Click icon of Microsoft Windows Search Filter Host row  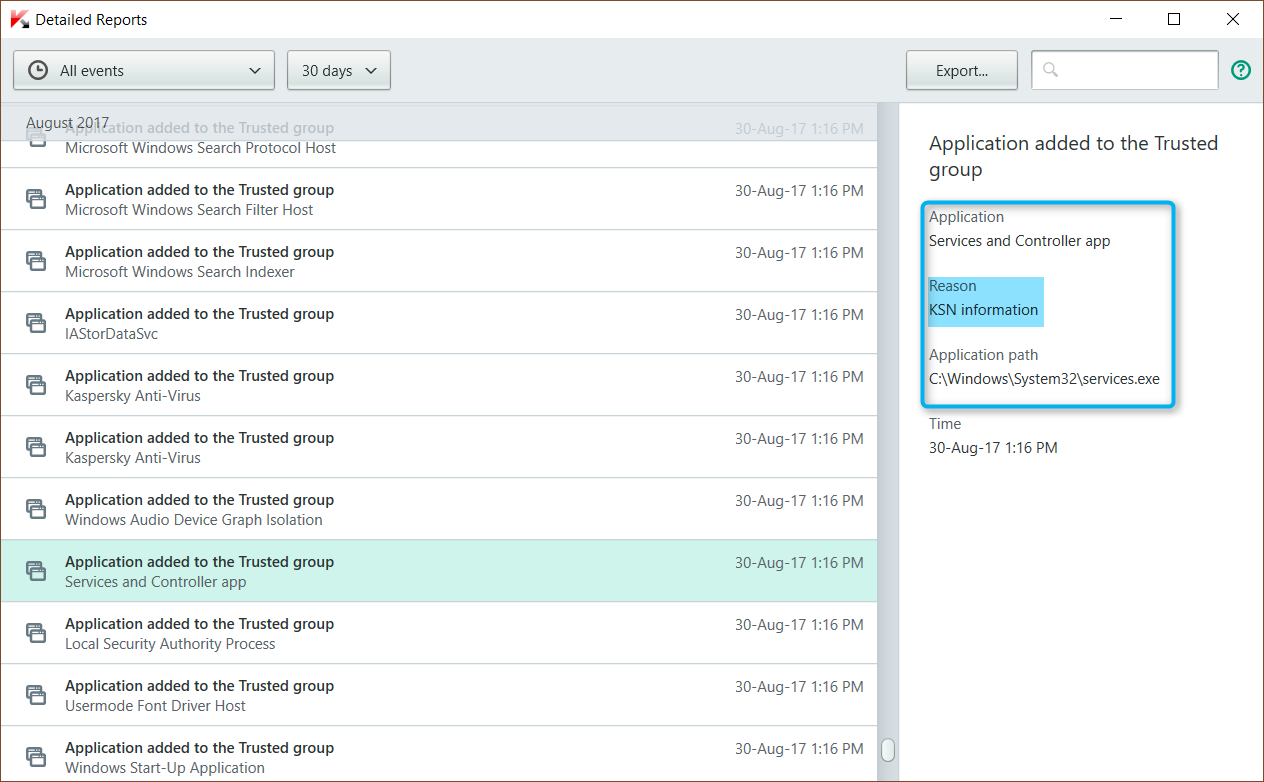click(36, 198)
